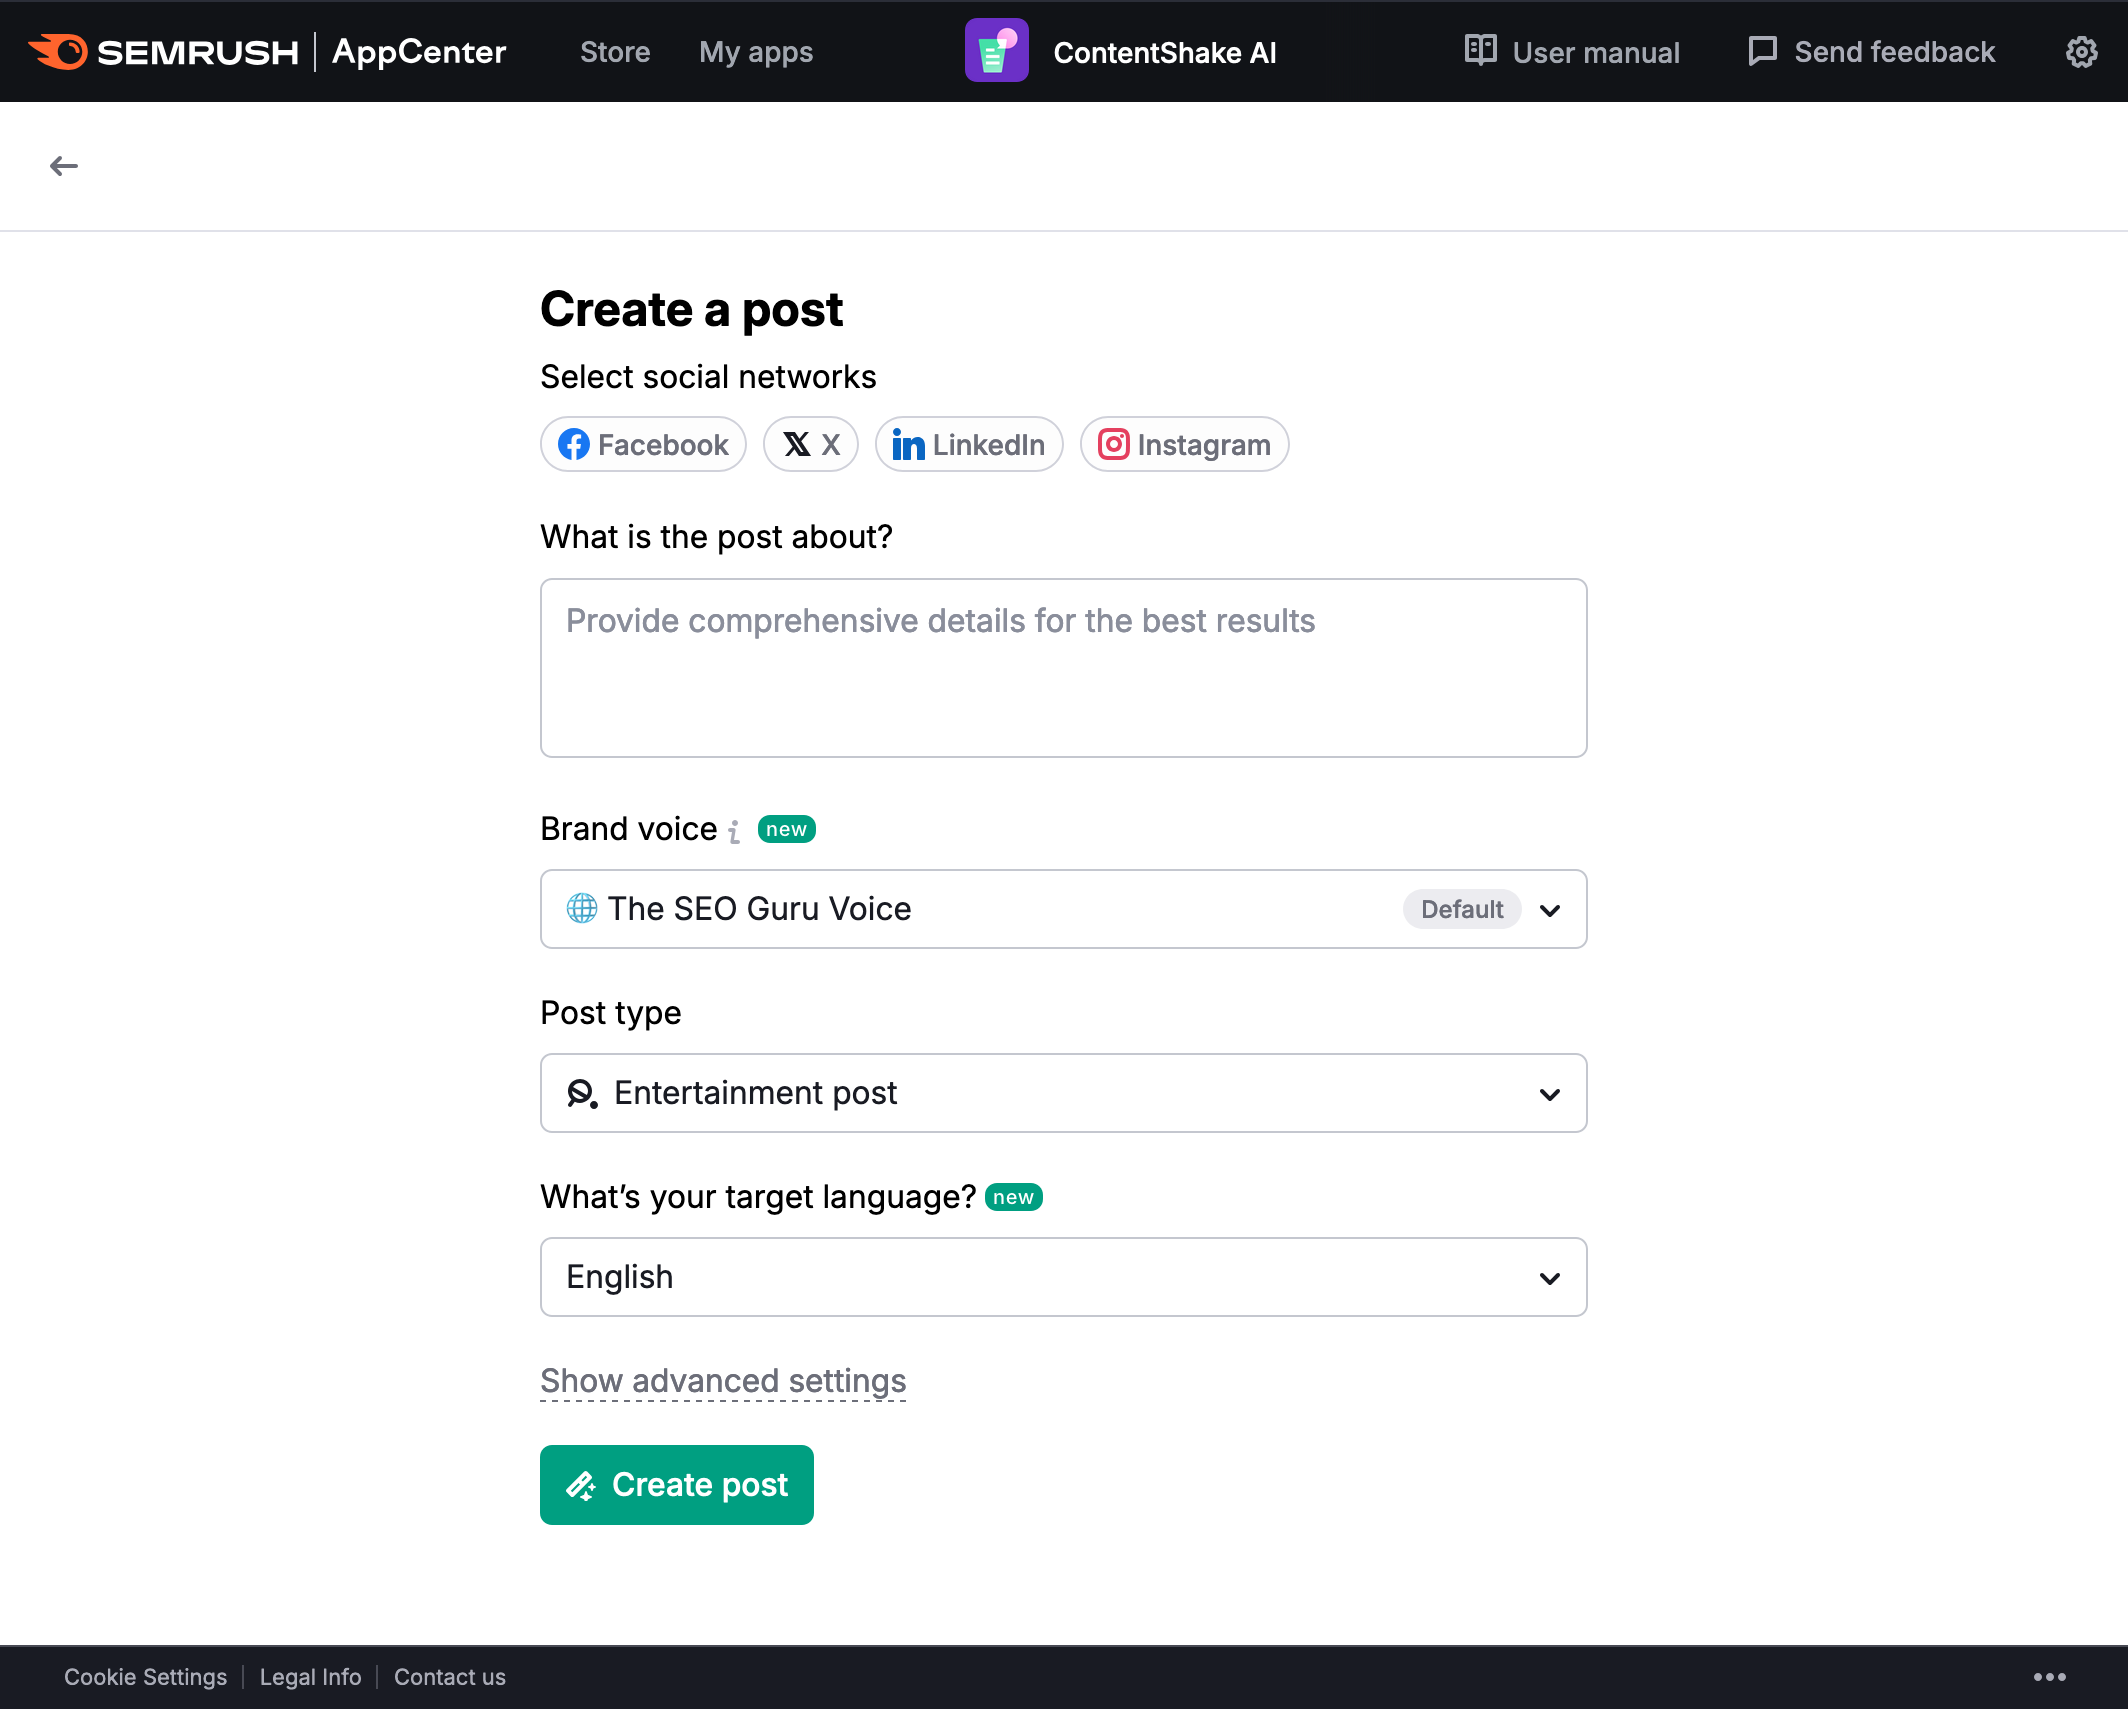Expand Show advanced settings
Screen dimensions: 2128x1710
tap(723, 1381)
